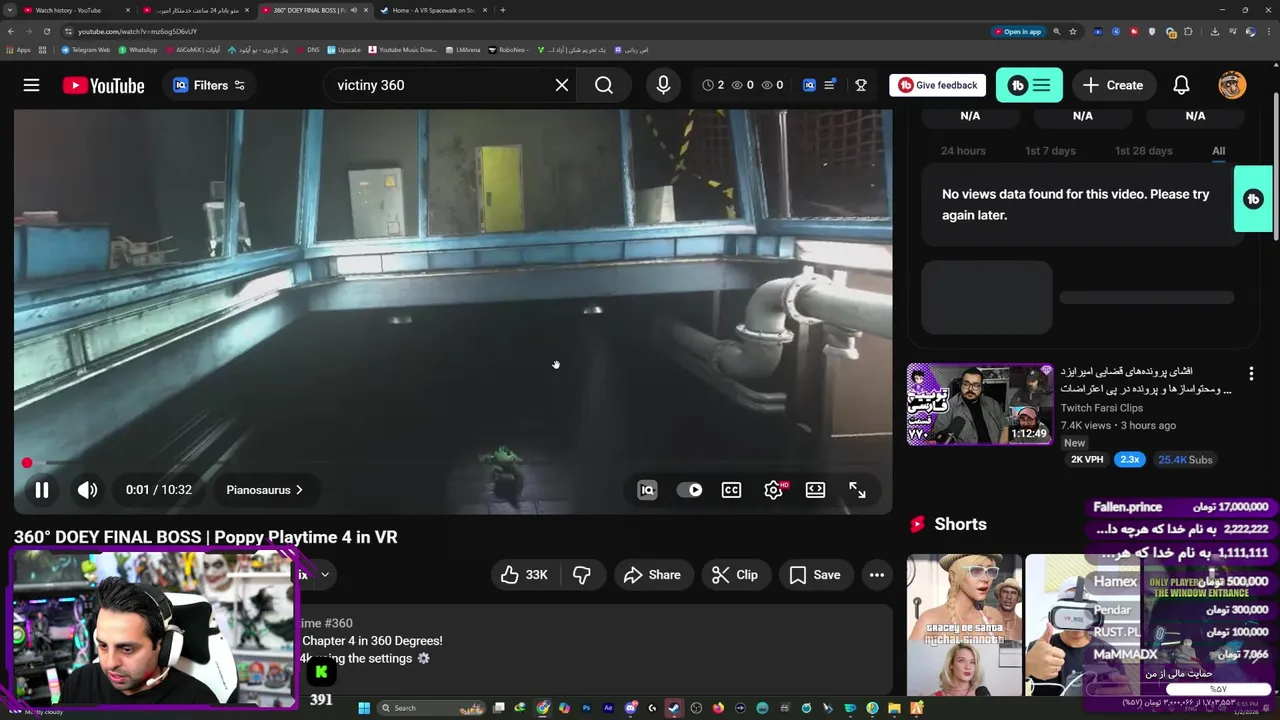Click the 2.3x multiplier badge
This screenshot has height=720, width=1280.
tap(1129, 459)
